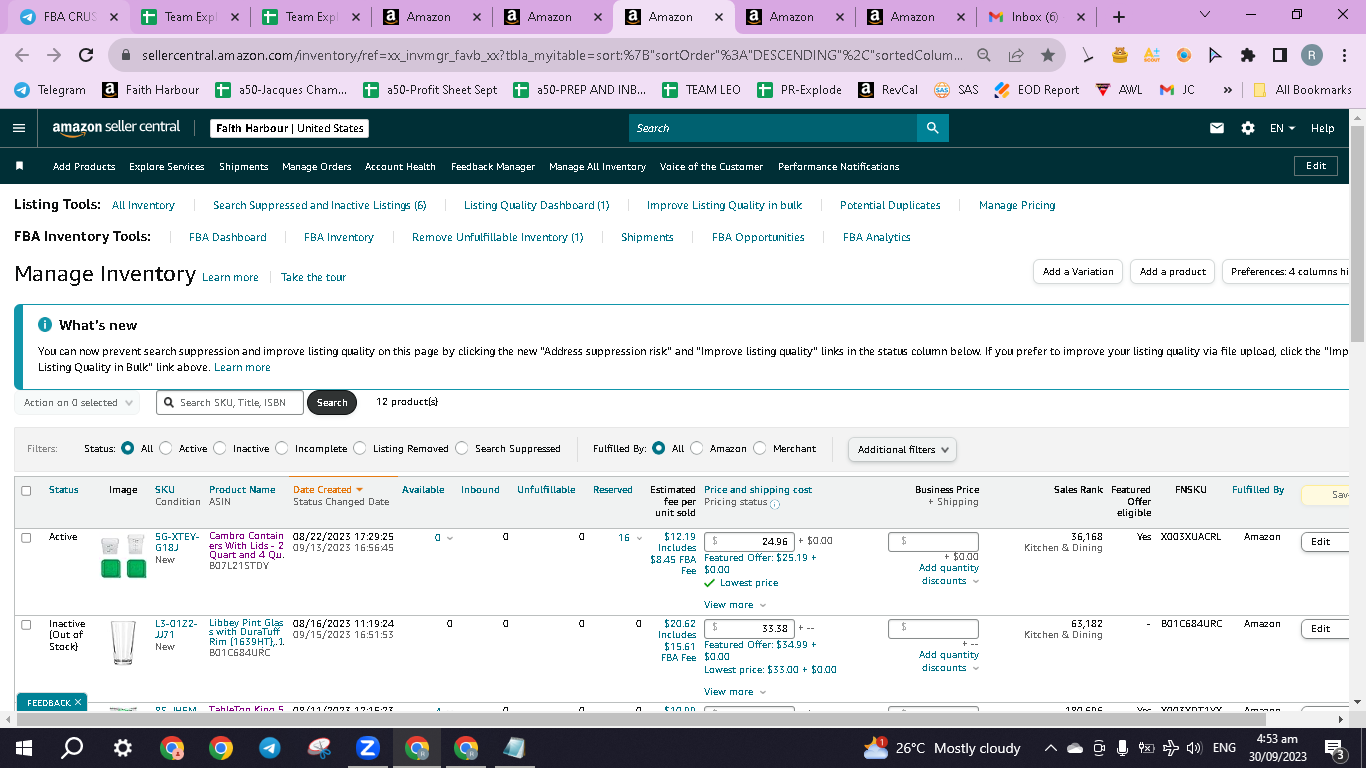Open Windows taskbar search
The height and width of the screenshot is (768, 1366).
tap(72, 748)
